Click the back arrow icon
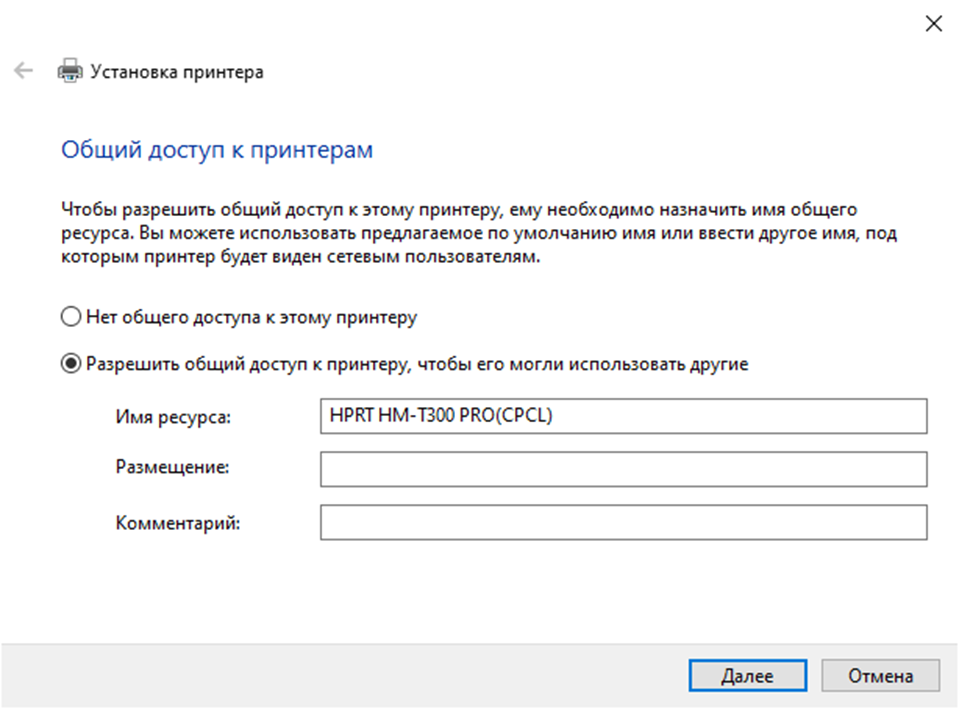The image size is (959, 709). pos(23,71)
